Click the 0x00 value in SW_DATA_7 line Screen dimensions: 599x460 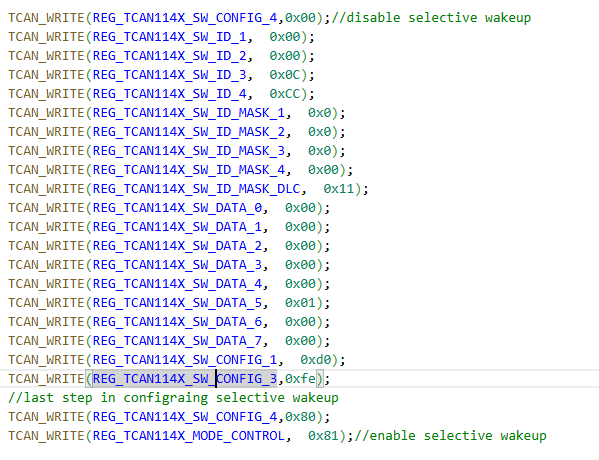300,341
